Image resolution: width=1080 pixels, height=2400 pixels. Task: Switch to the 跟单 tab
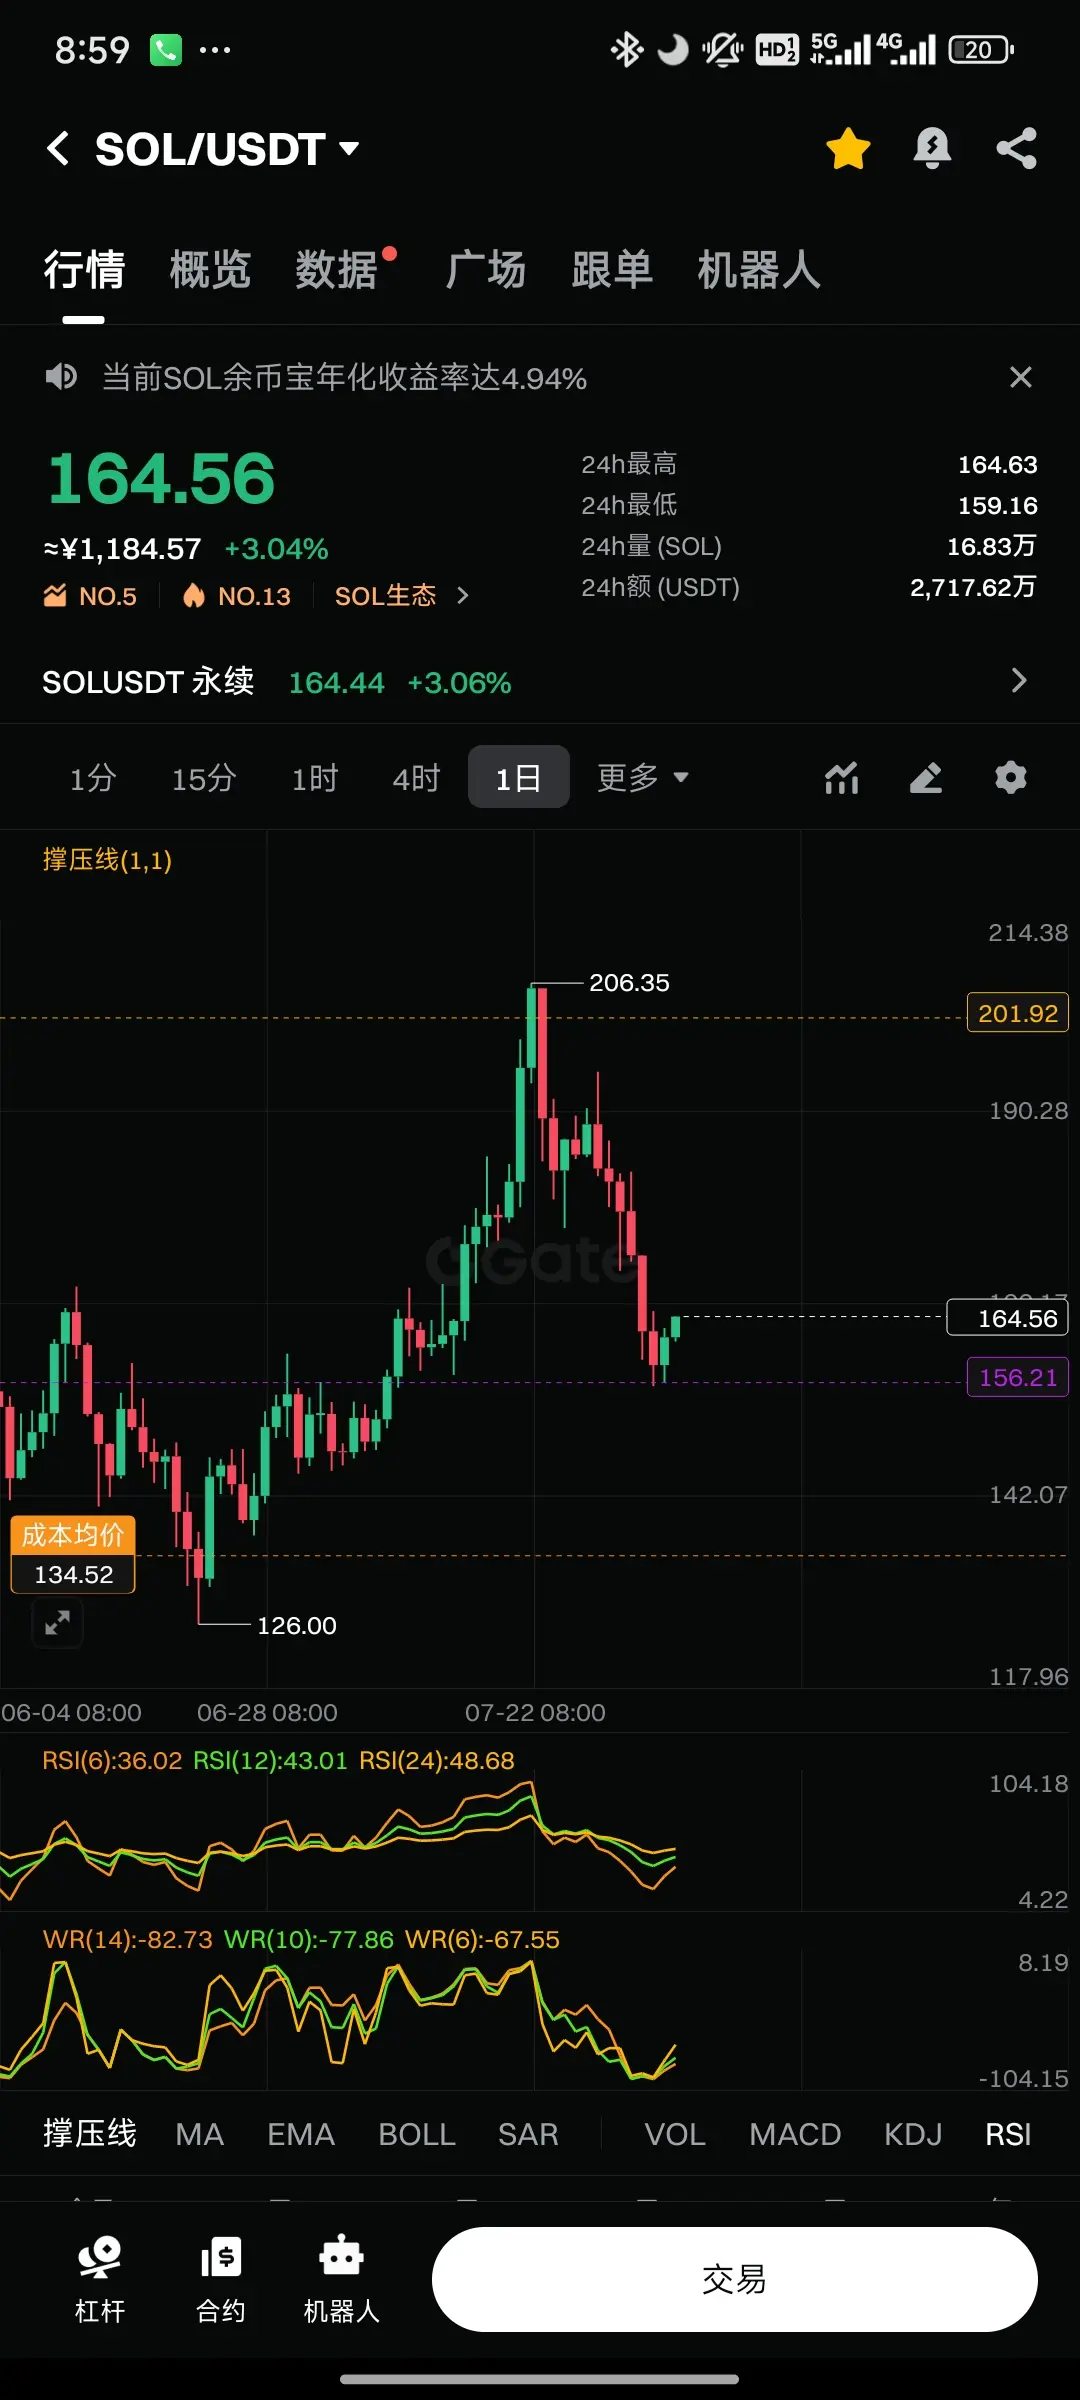click(612, 270)
